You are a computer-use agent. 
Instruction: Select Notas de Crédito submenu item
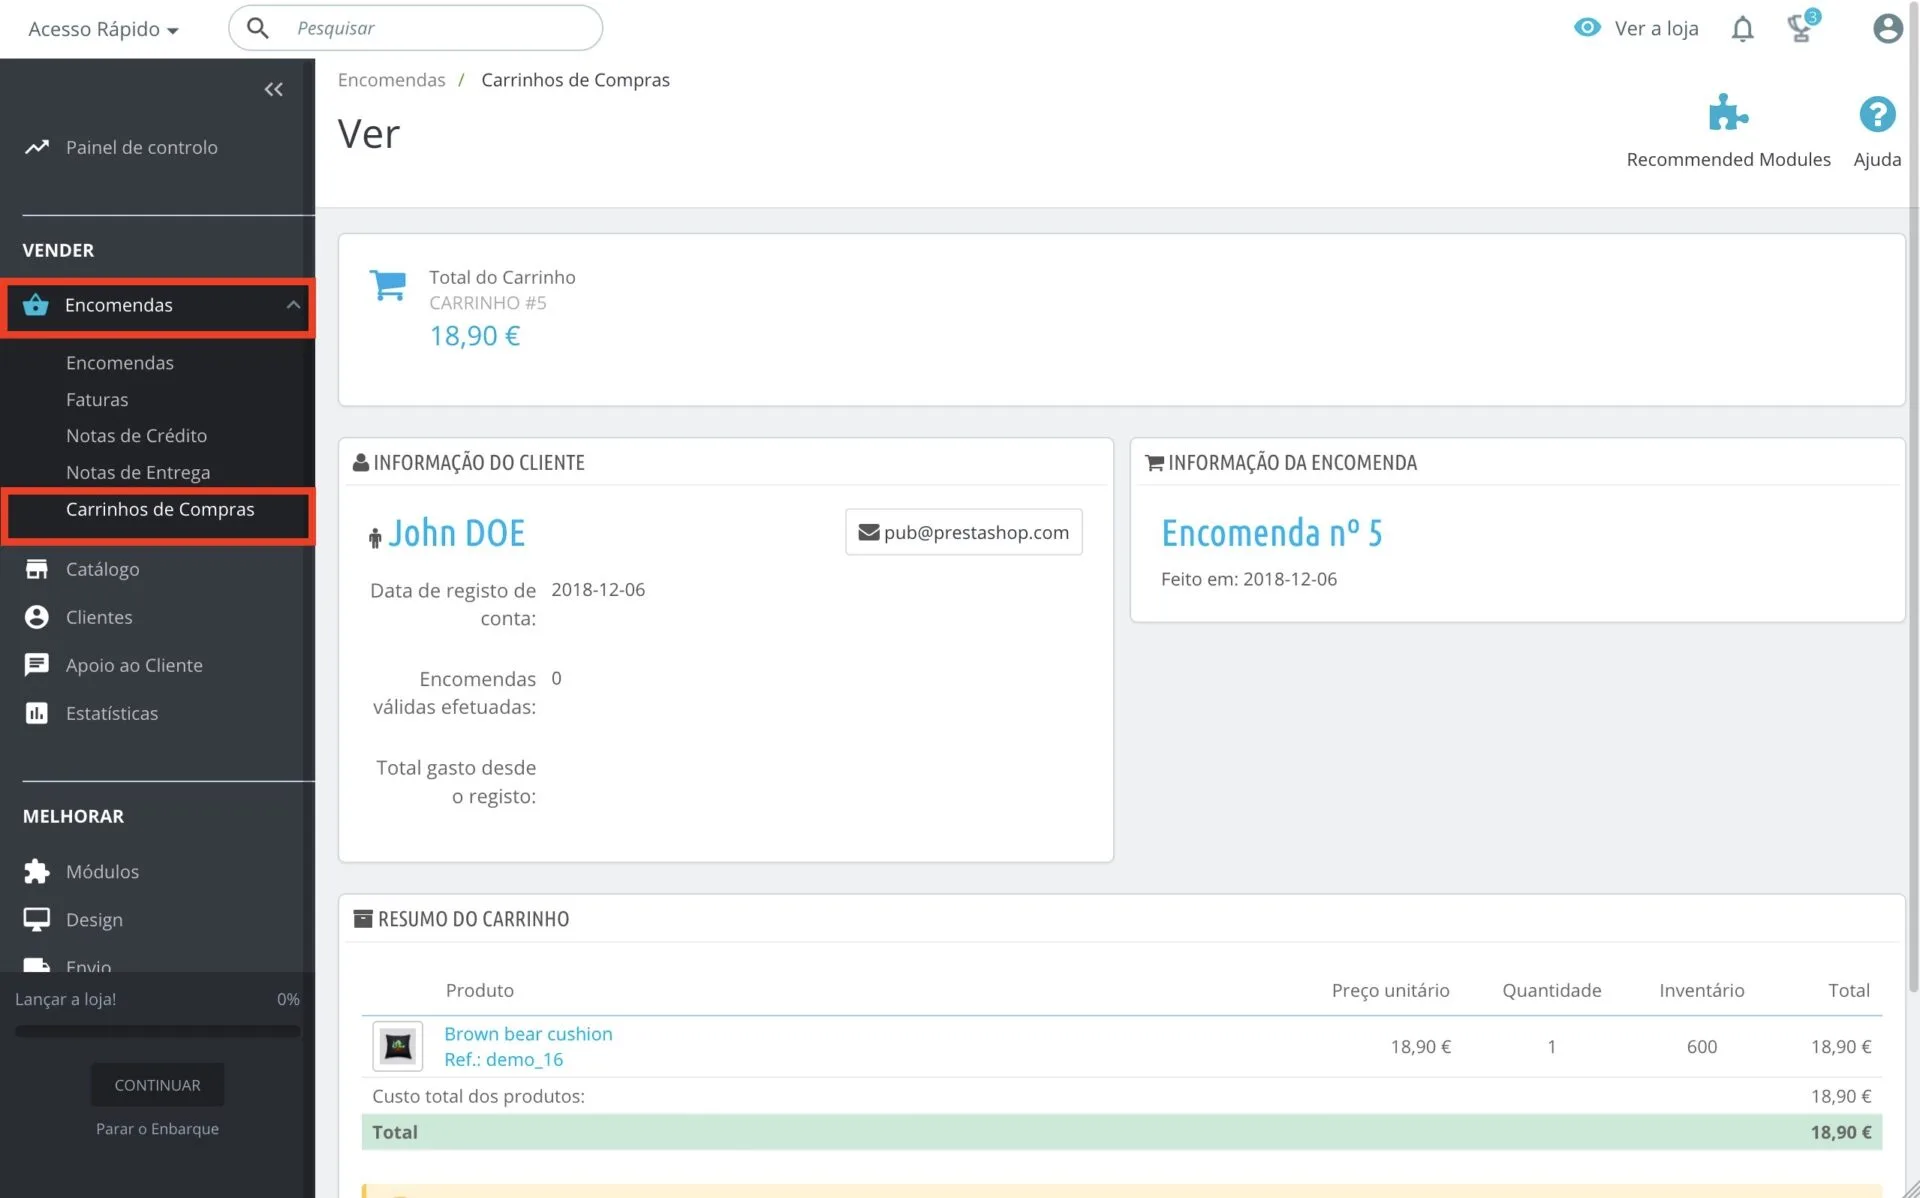pyautogui.click(x=136, y=436)
